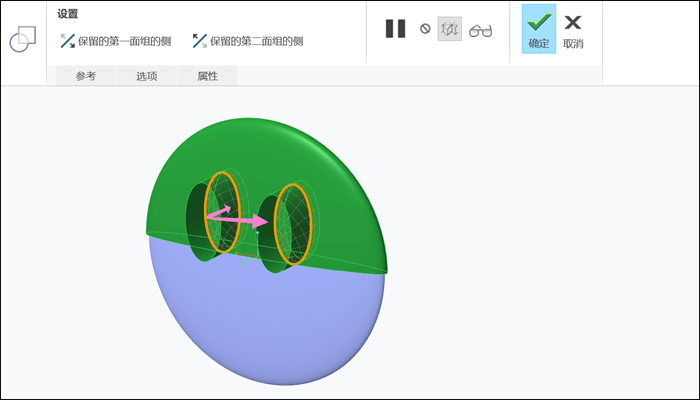Open the 选项 tab
Screen dimensions: 700x400
(x=147, y=76)
